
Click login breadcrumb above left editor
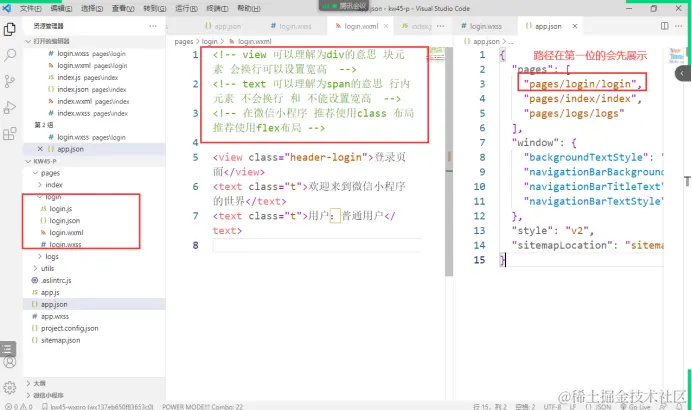(x=210, y=41)
